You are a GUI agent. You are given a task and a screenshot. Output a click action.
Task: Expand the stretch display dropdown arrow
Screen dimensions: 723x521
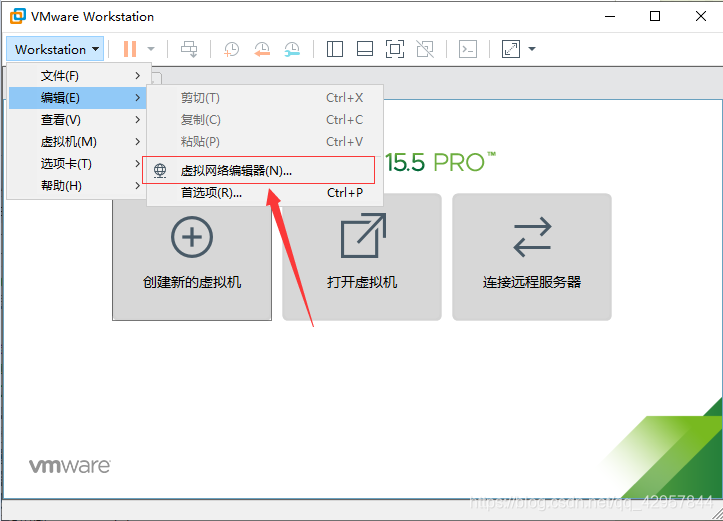pyautogui.click(x=532, y=49)
